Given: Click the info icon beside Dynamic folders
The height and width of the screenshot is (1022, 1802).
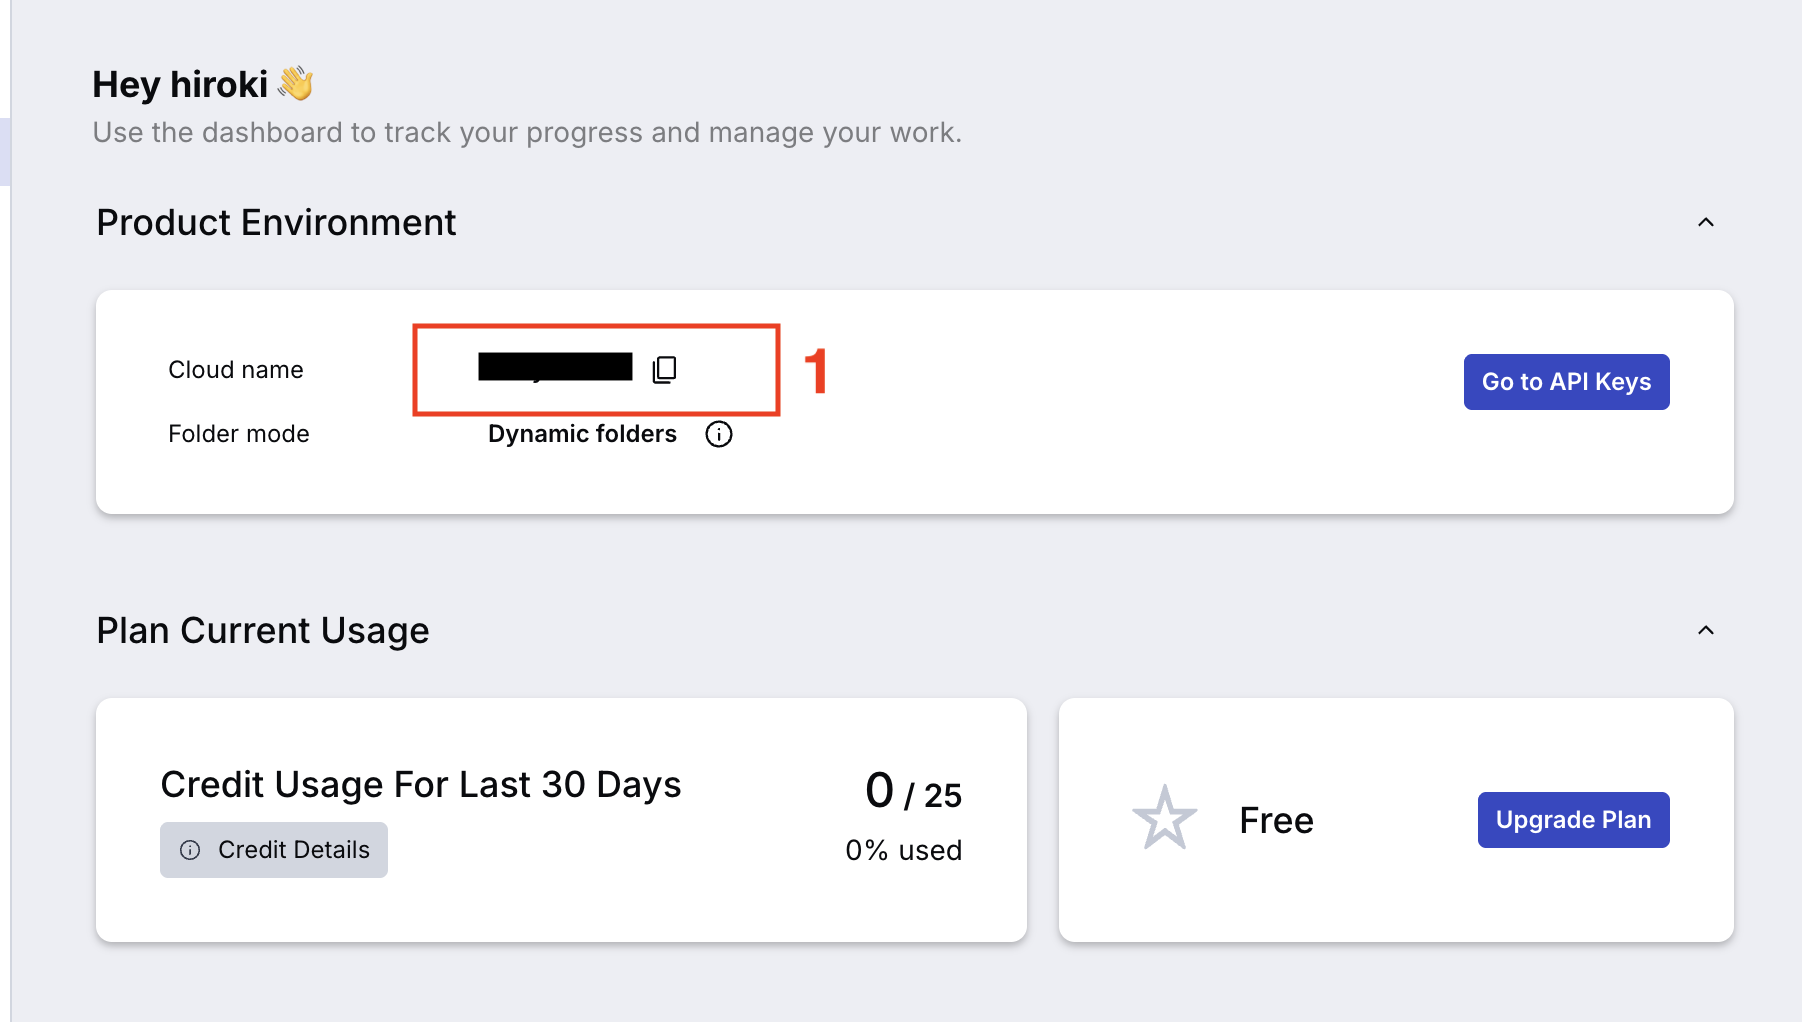Looking at the screenshot, I should point(719,434).
